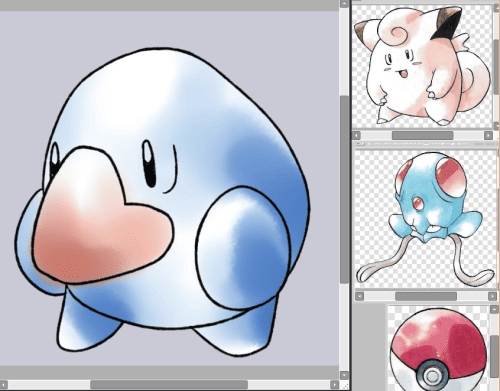Select the Clefairy reference image
Screen dimensions: 500x391
click(423, 66)
